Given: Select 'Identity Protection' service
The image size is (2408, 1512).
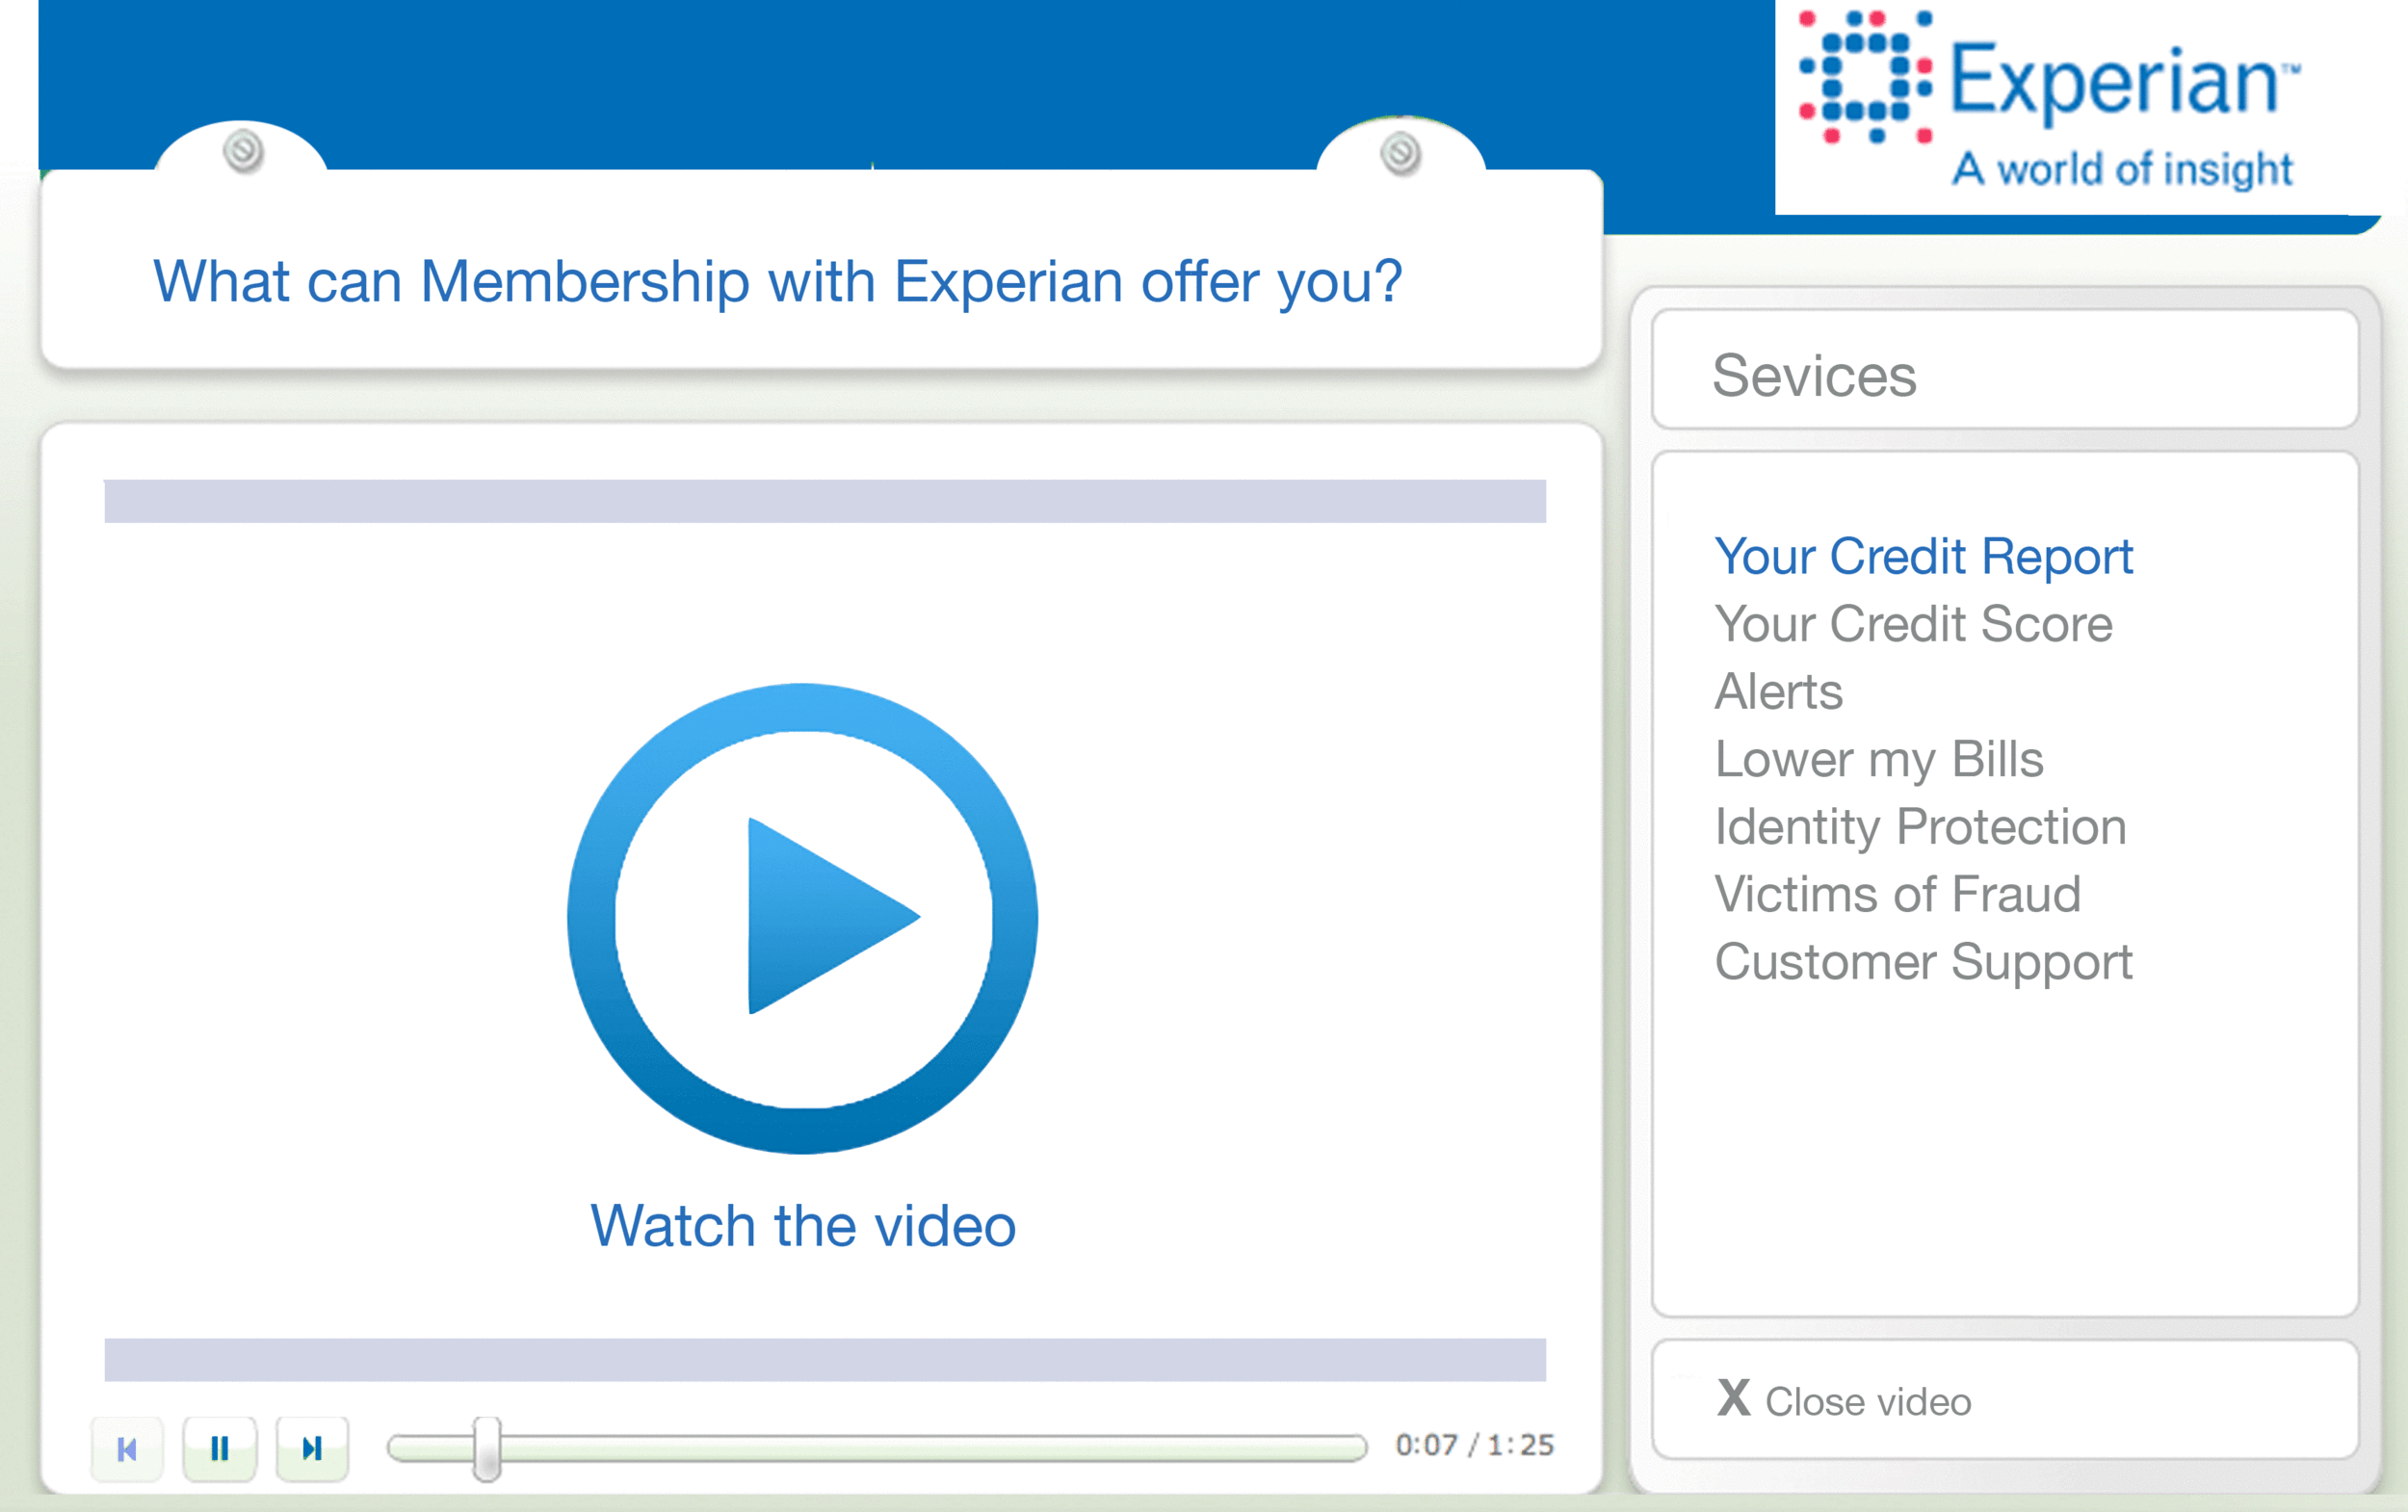Looking at the screenshot, I should click(x=1920, y=828).
